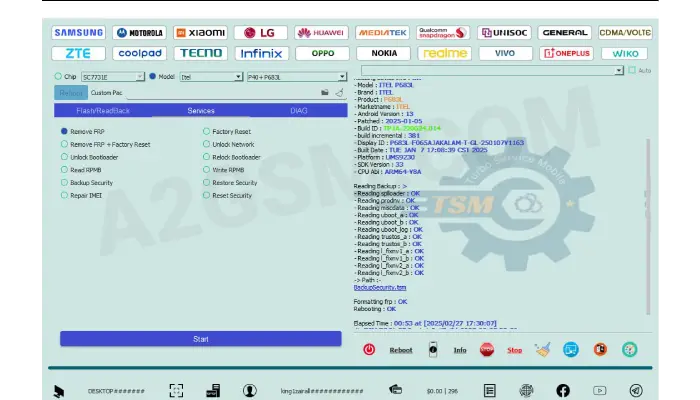Expand the SC7731E chip dropdown
Image resolution: width=700 pixels, height=400 pixels.
tap(140, 77)
